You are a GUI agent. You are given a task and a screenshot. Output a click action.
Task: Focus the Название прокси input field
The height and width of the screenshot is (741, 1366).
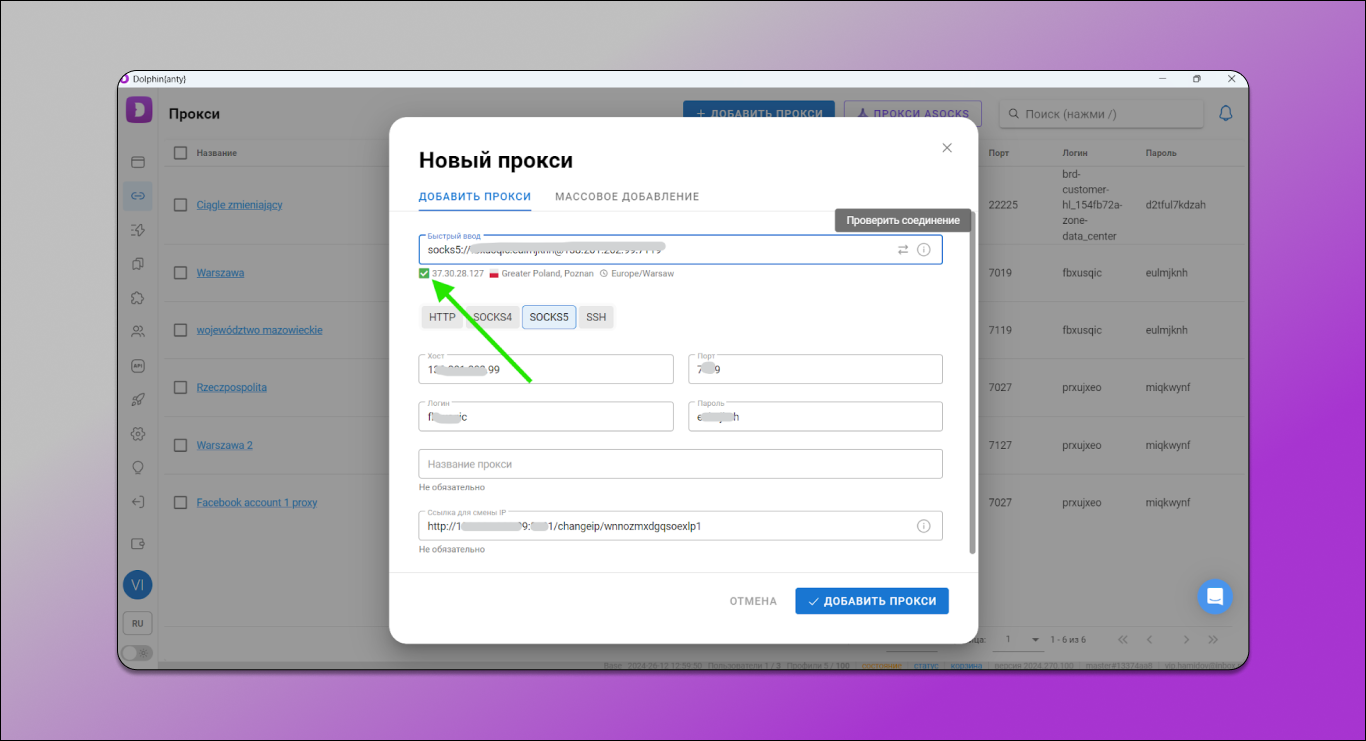point(681,464)
